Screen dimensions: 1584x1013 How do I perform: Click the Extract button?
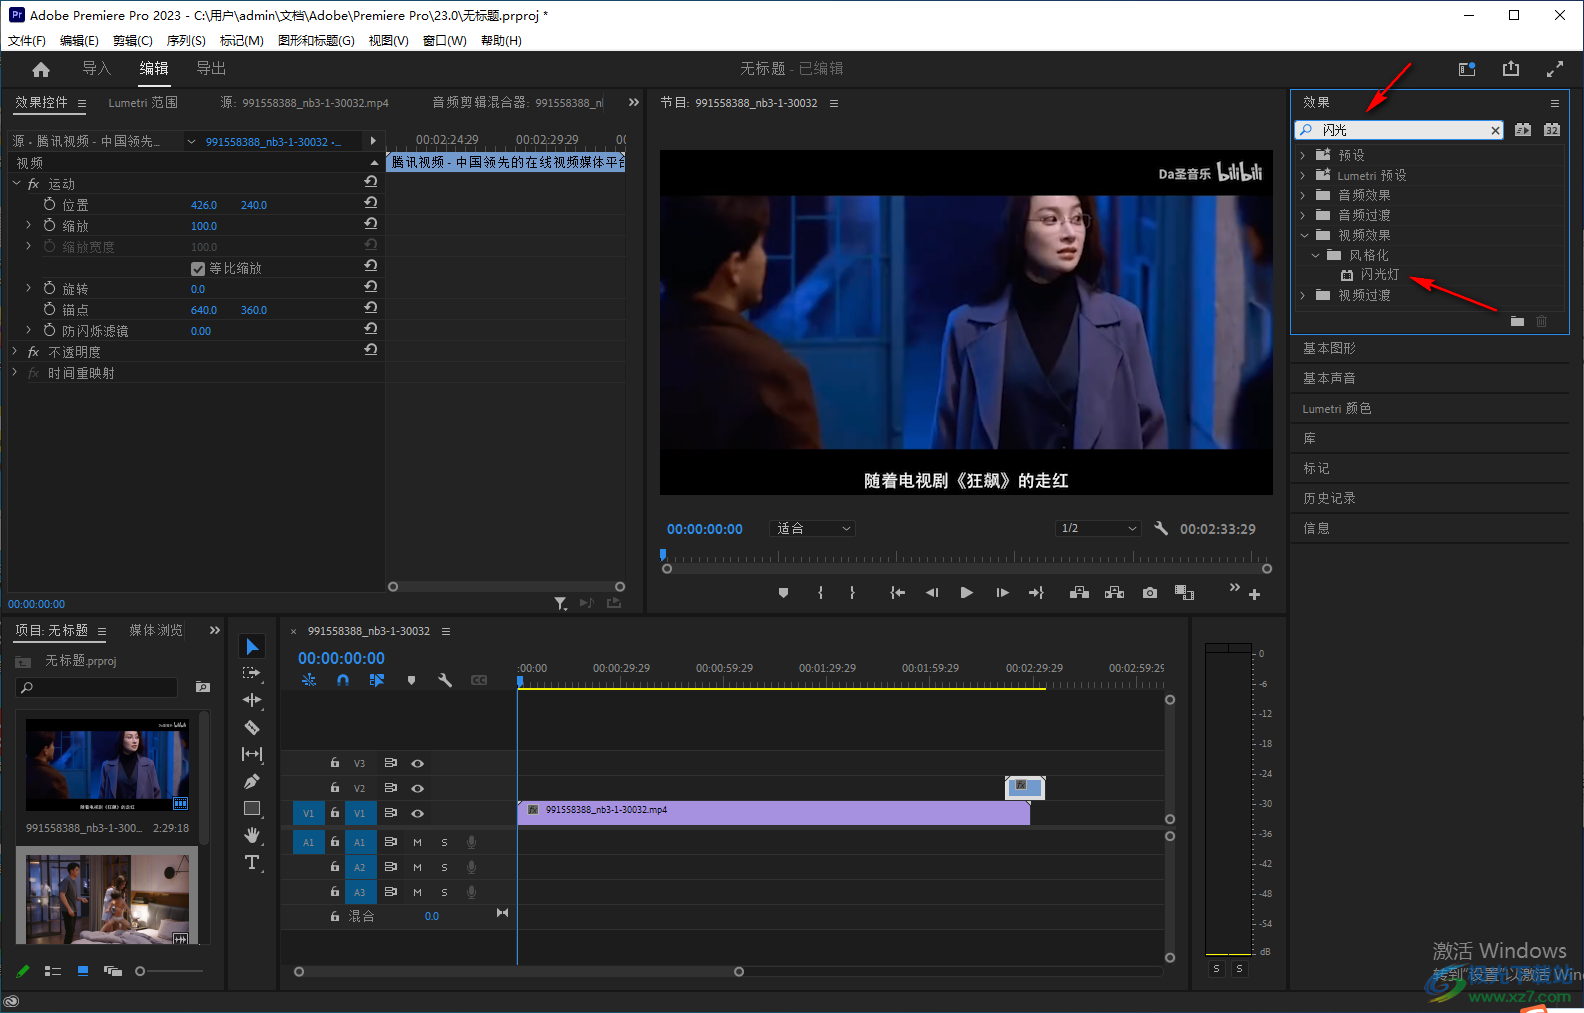coord(1114,593)
